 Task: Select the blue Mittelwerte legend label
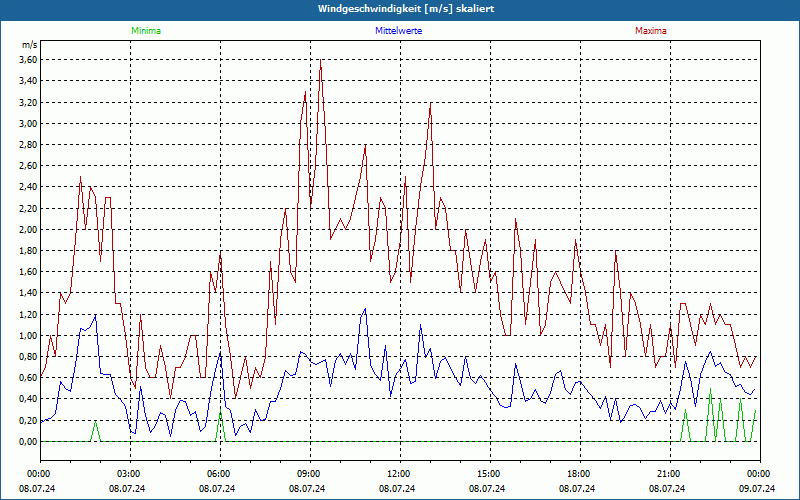[x=398, y=31]
